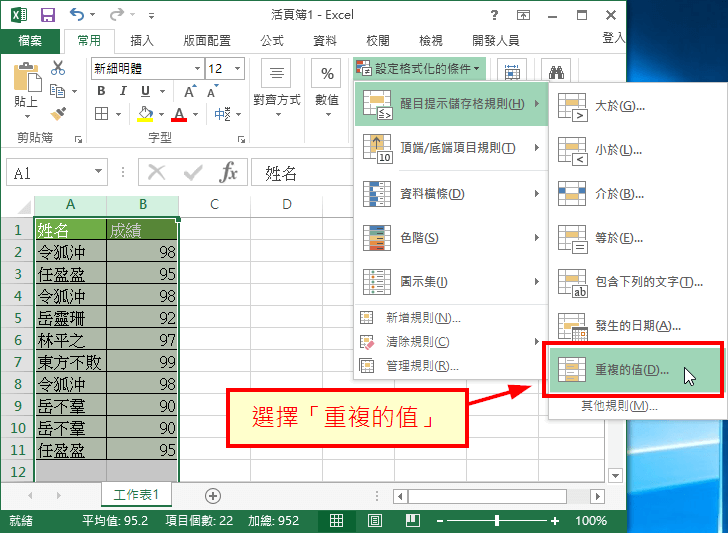Switch to the 資料 Data tab
728x533 pixels.
325,41
